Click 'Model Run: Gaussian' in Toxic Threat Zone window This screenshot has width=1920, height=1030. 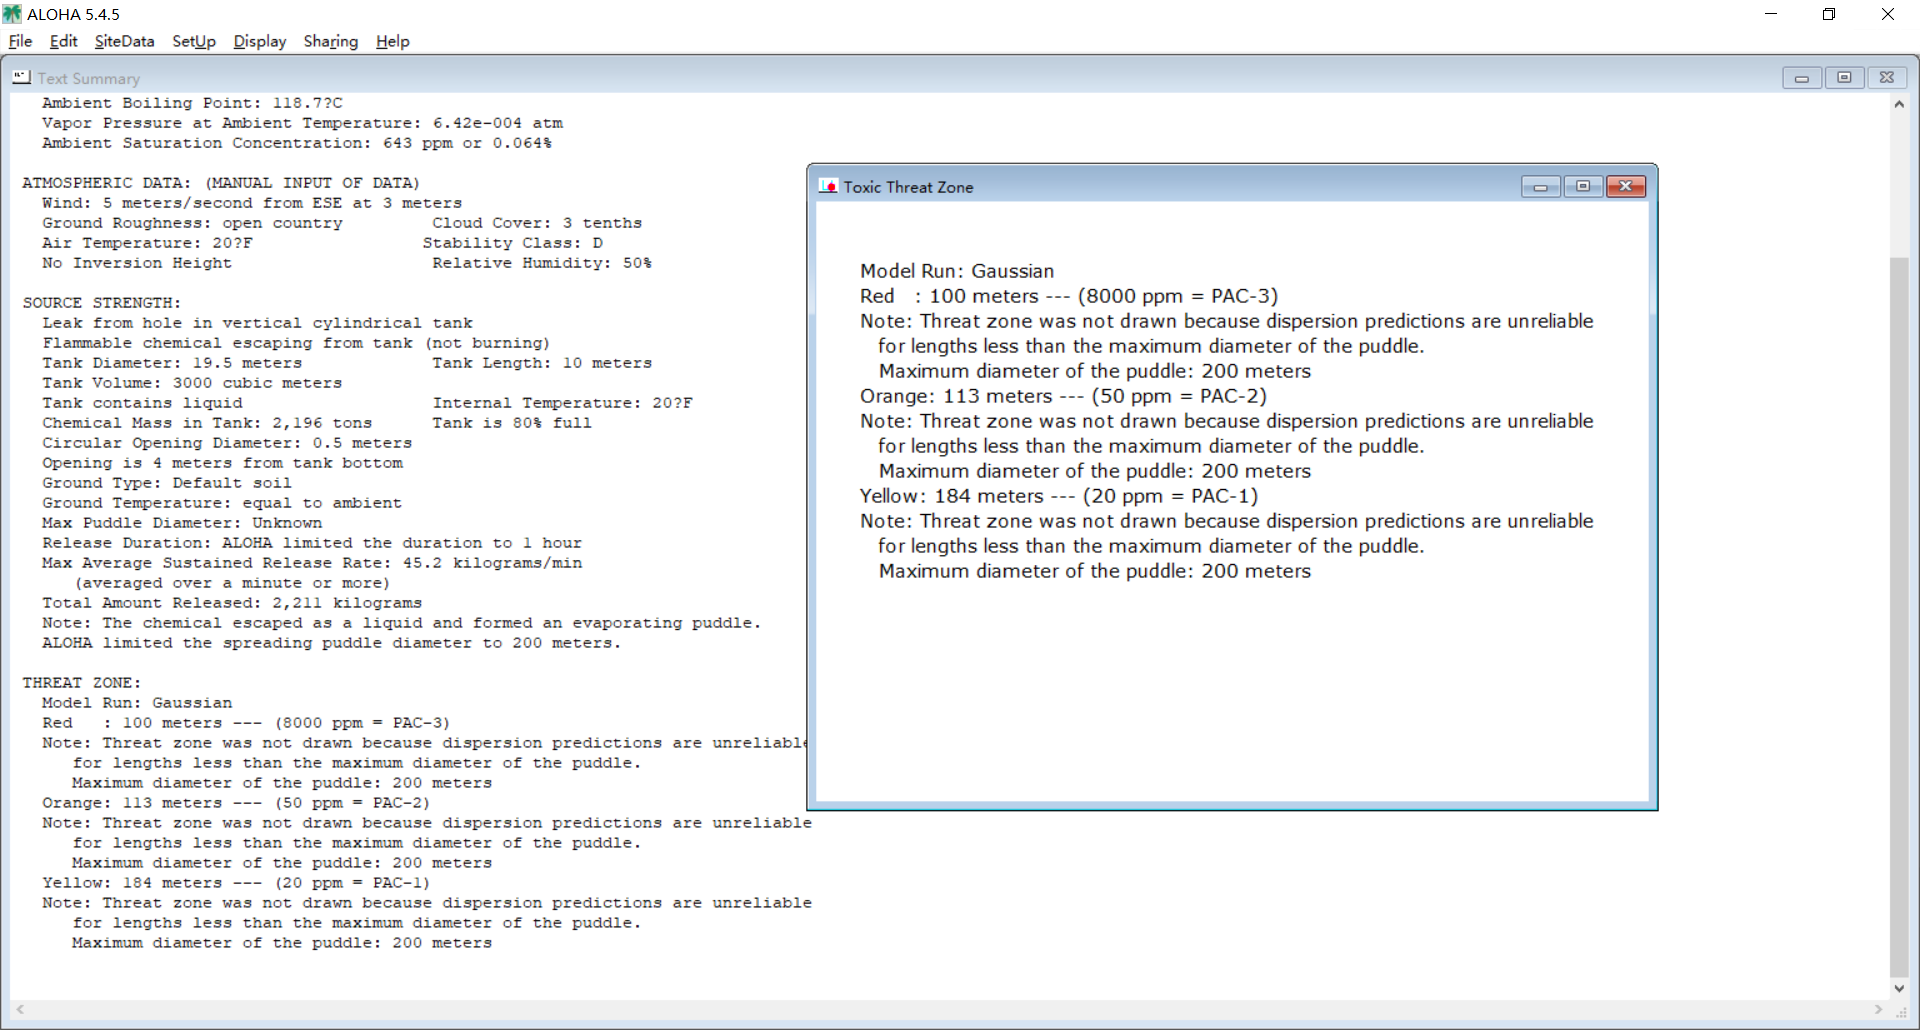(x=957, y=271)
